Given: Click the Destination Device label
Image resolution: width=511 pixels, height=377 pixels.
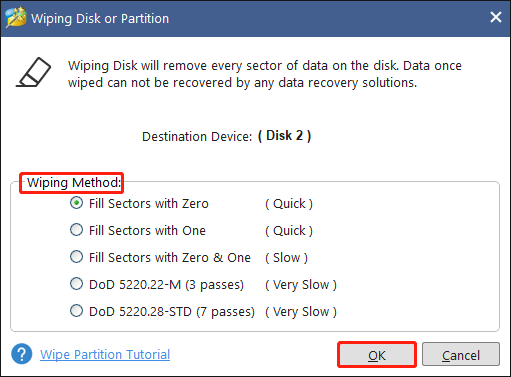Looking at the screenshot, I should pyautogui.click(x=197, y=137).
